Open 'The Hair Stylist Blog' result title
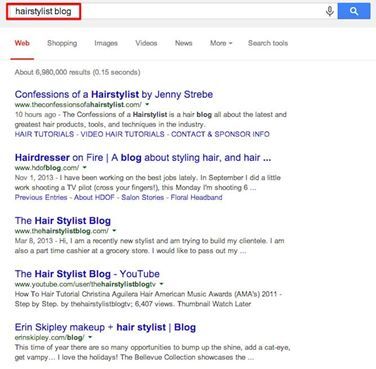376x369 pixels. coord(63,221)
